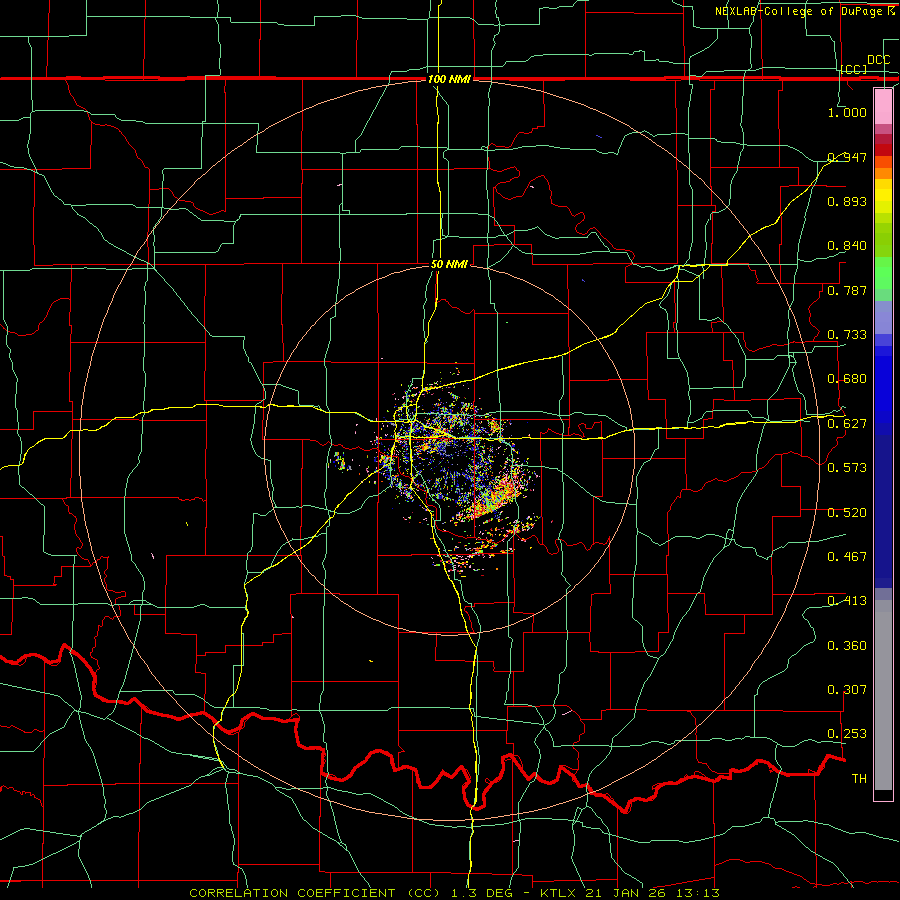
Task: Select the 0.787 legend value
Action: click(847, 290)
